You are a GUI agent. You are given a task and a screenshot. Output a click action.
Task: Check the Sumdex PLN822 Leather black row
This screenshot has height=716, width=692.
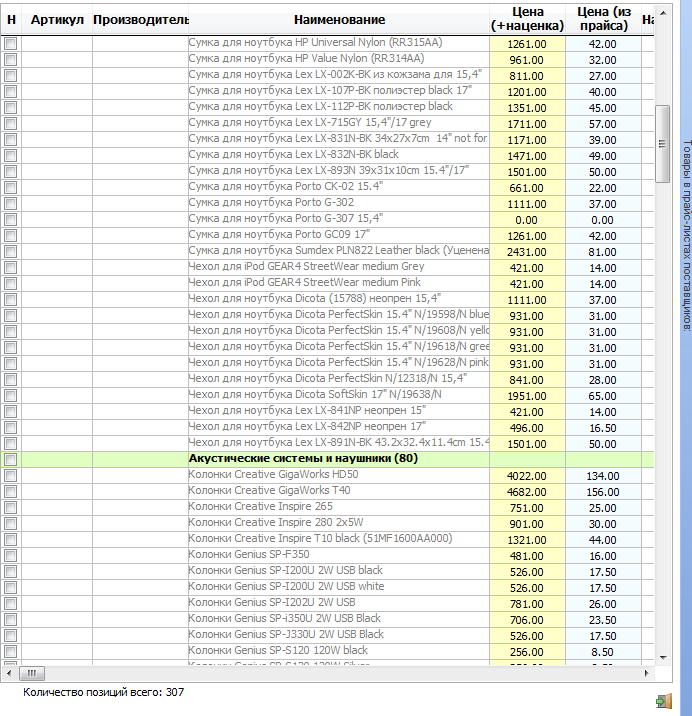point(11,251)
